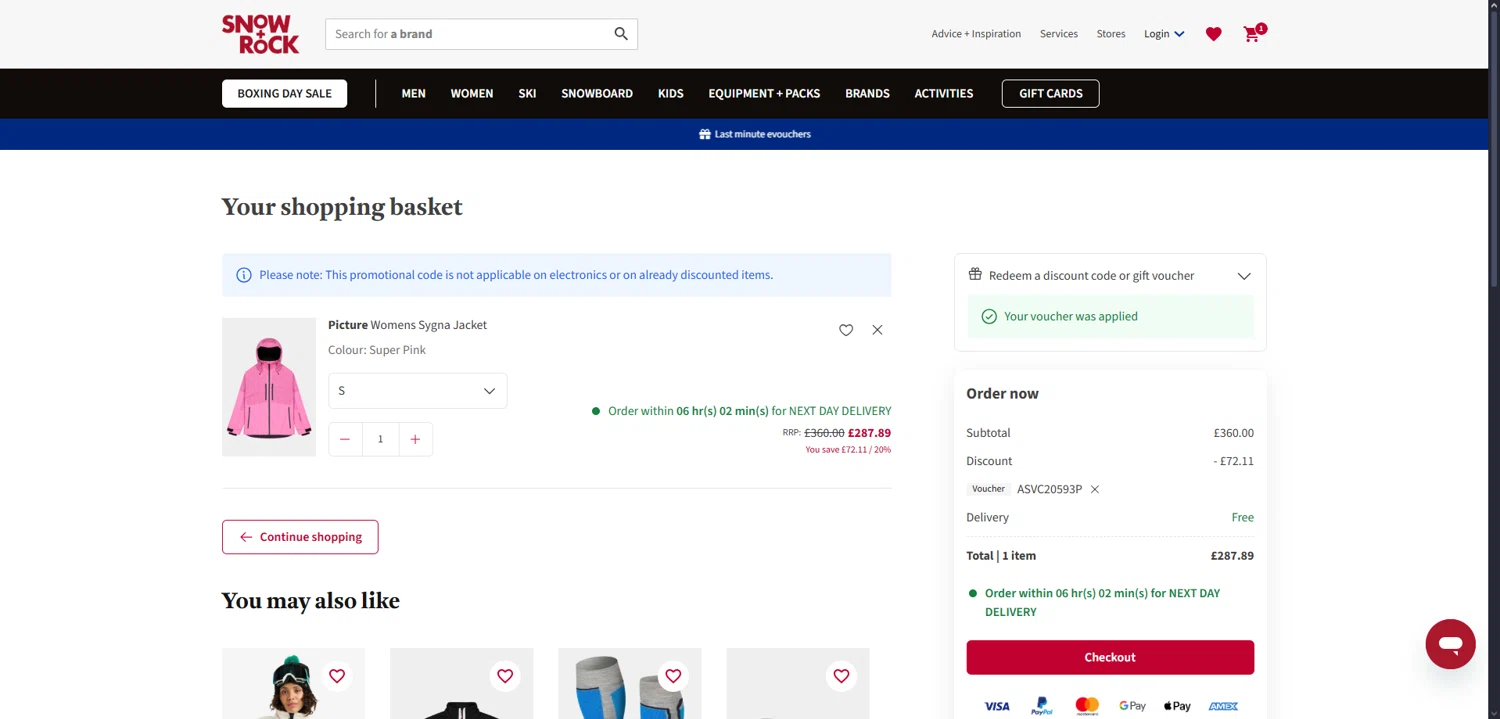Expand the Login dropdown
The width and height of the screenshot is (1500, 719).
pos(1164,34)
